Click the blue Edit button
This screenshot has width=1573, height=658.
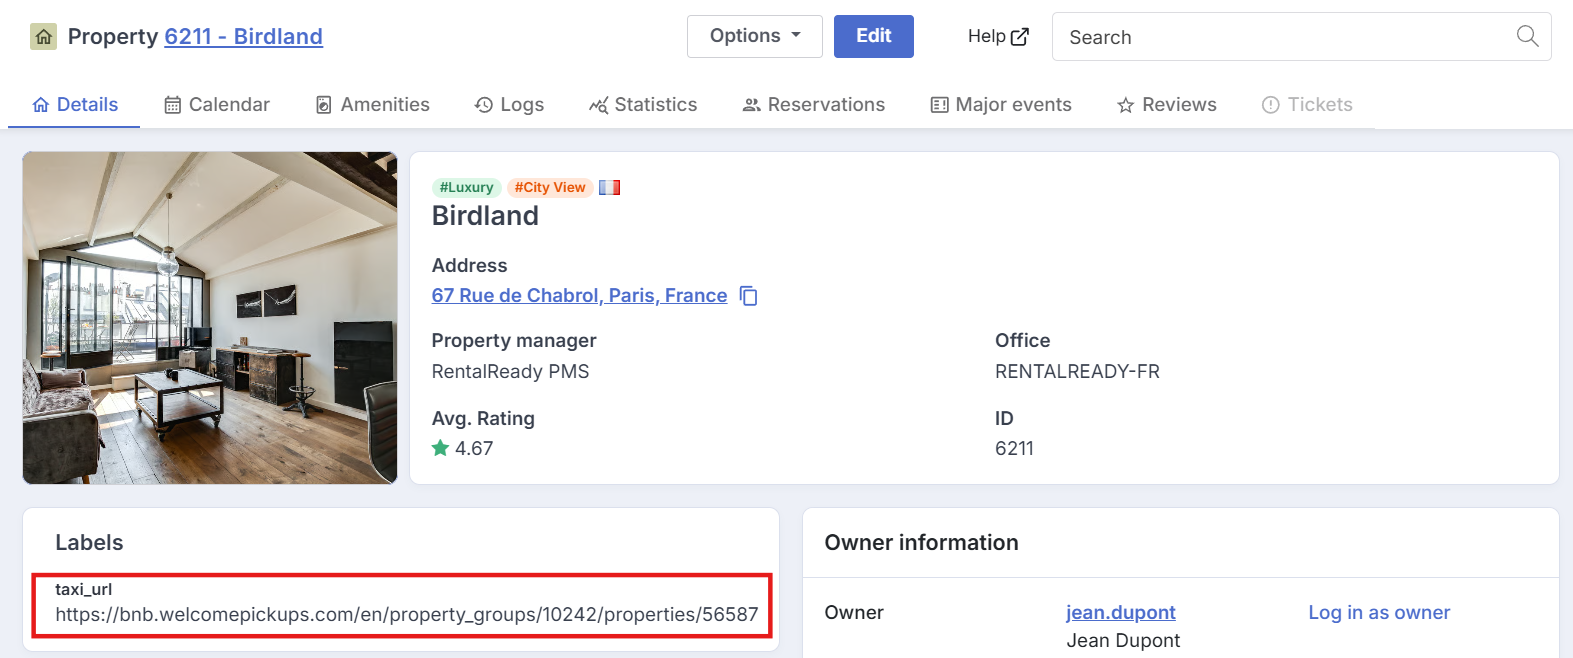[874, 36]
